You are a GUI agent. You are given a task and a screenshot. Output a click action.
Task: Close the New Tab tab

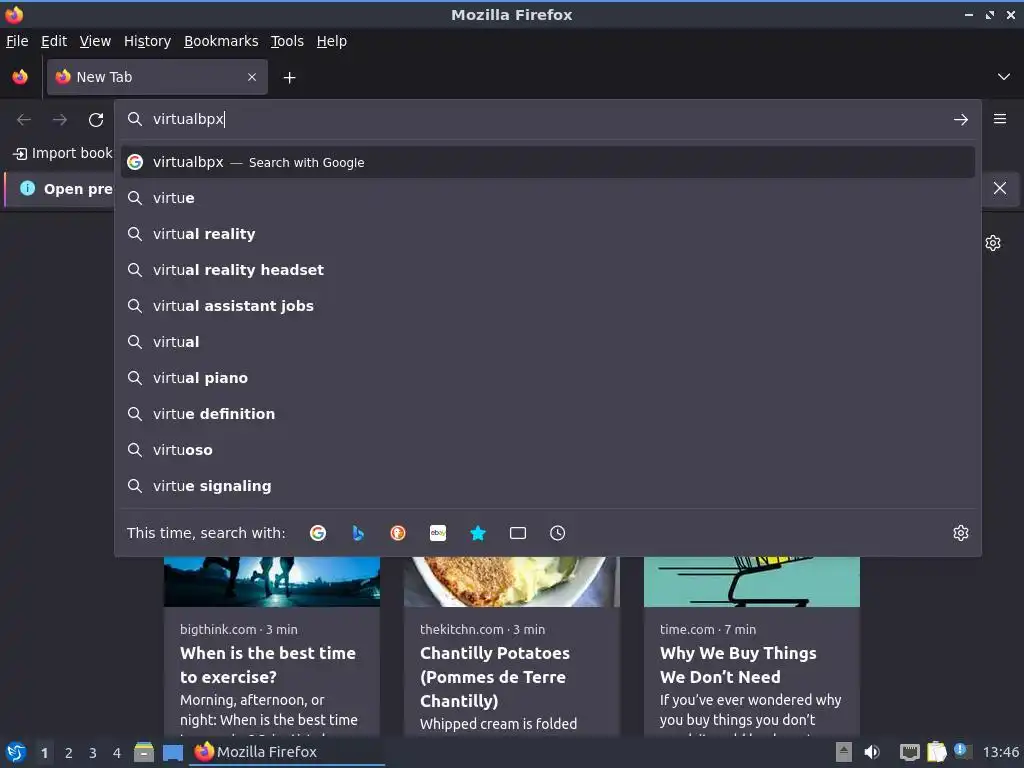[252, 77]
